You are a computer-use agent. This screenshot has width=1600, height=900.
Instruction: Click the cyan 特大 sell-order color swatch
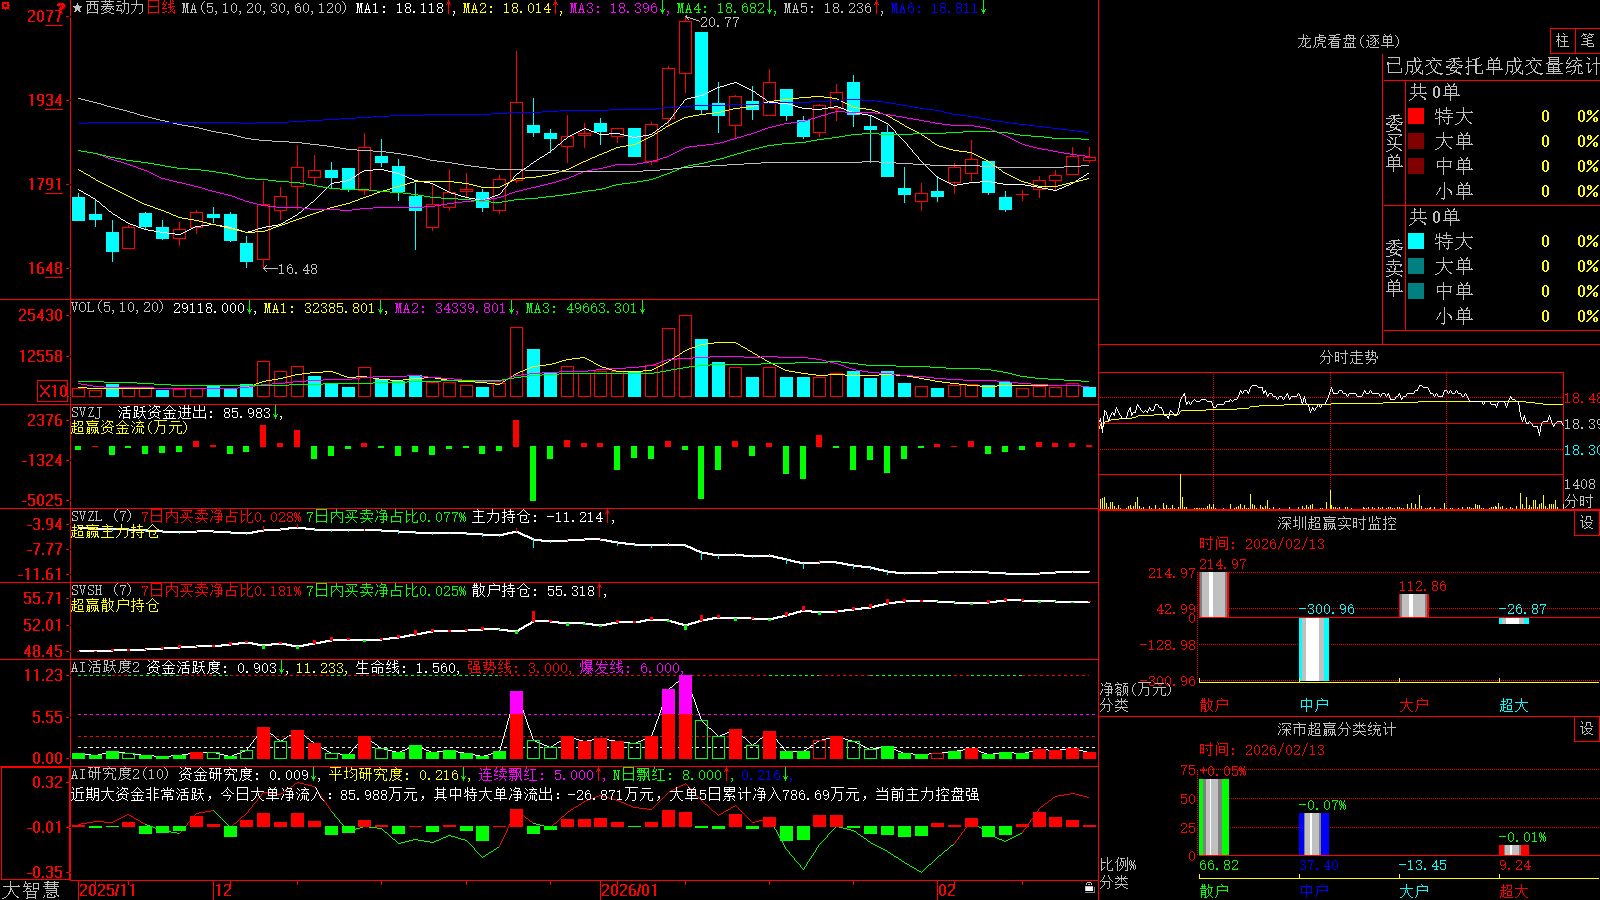(x=1416, y=241)
